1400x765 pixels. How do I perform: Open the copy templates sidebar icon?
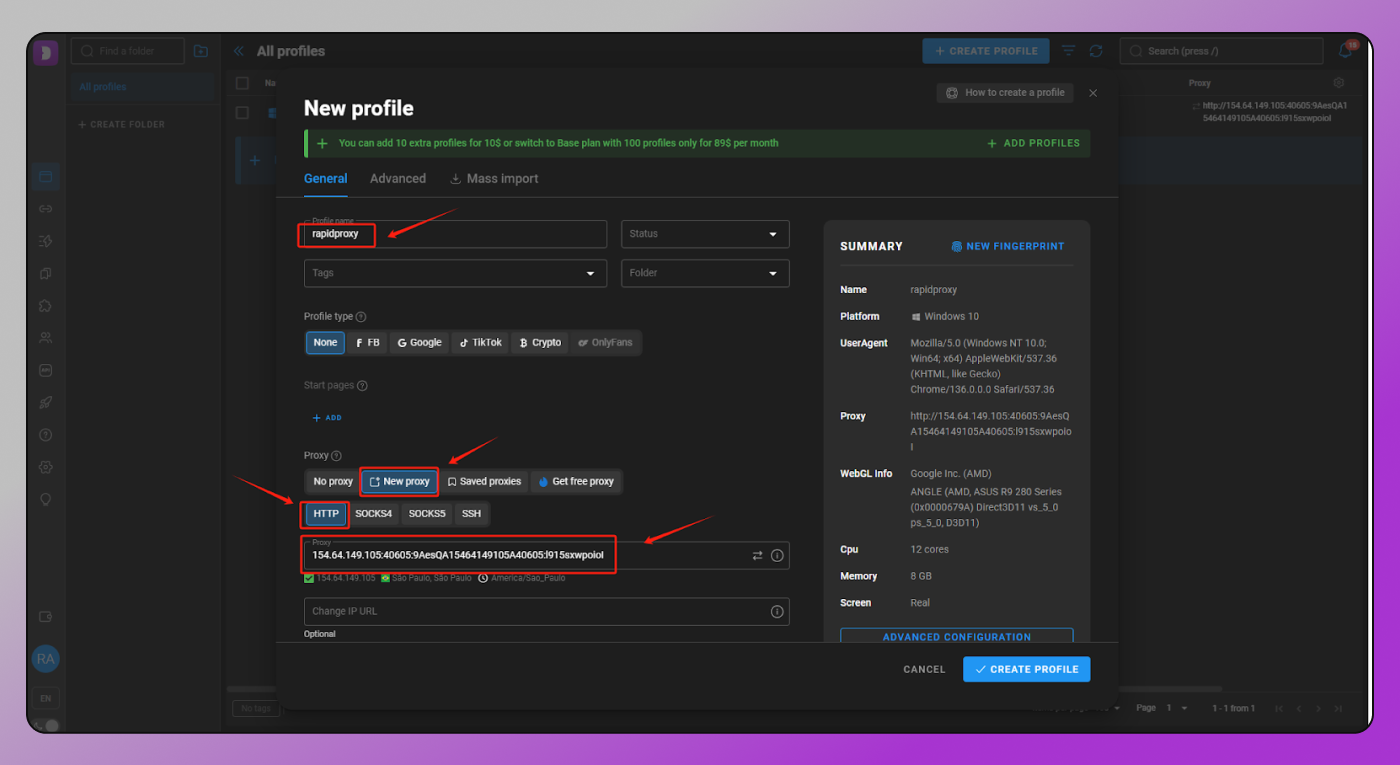(x=45, y=273)
